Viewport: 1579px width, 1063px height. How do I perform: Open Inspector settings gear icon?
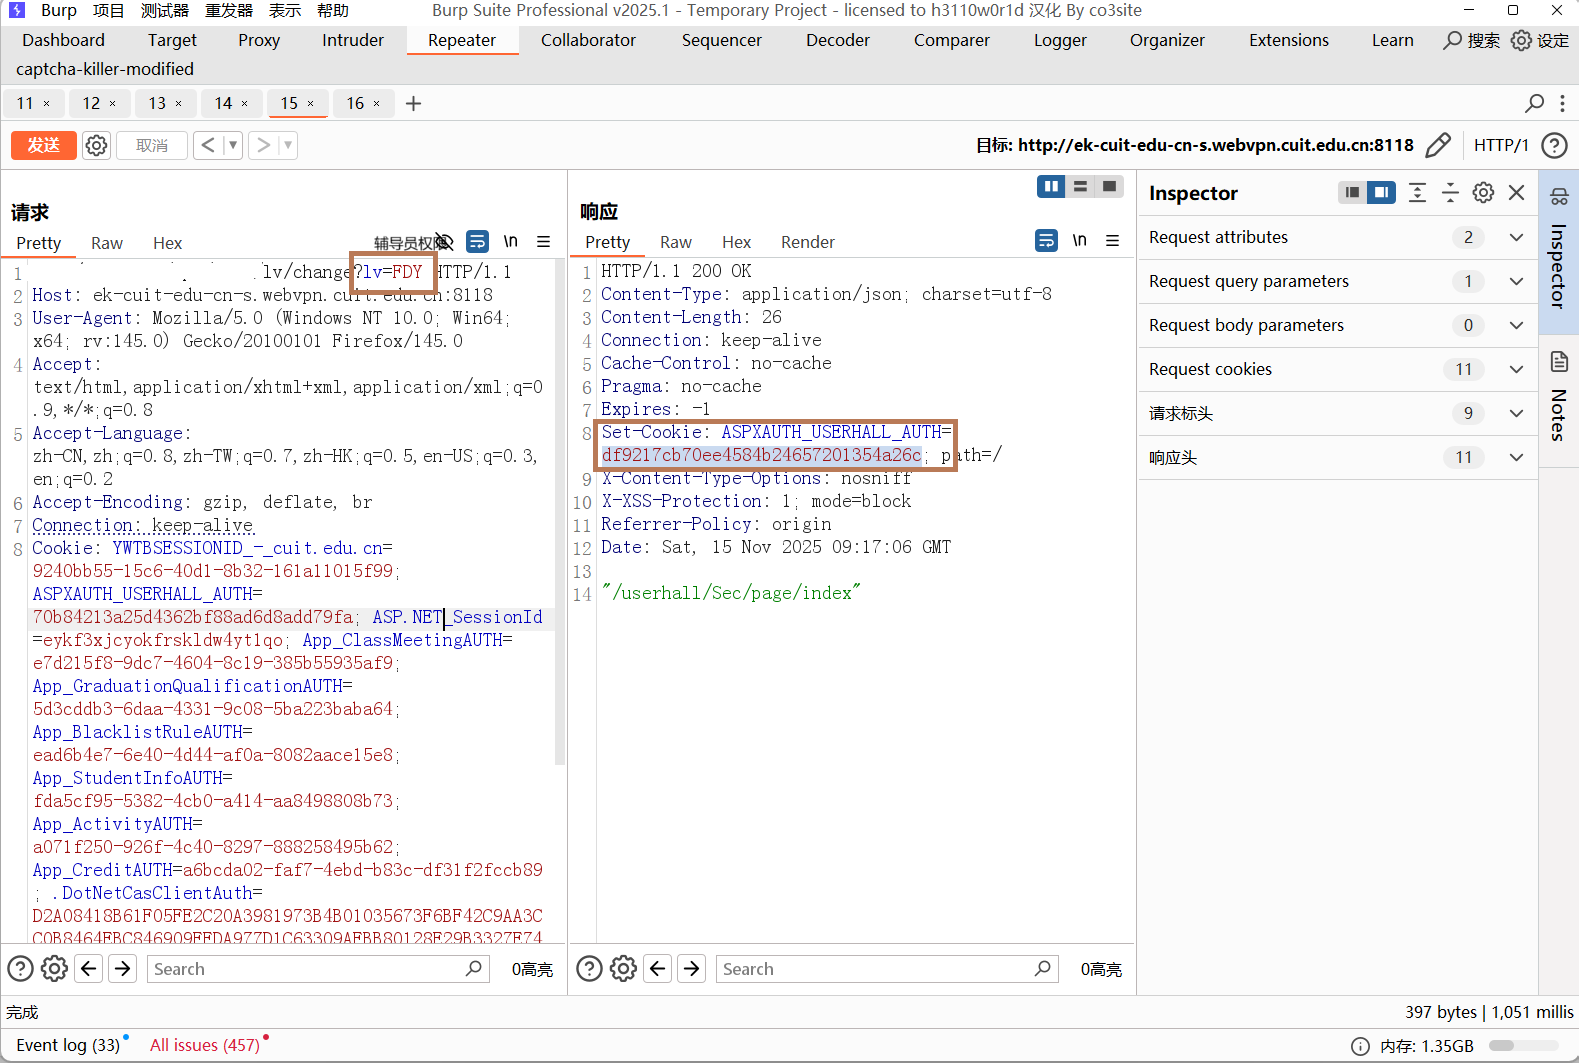pyautogui.click(x=1483, y=193)
